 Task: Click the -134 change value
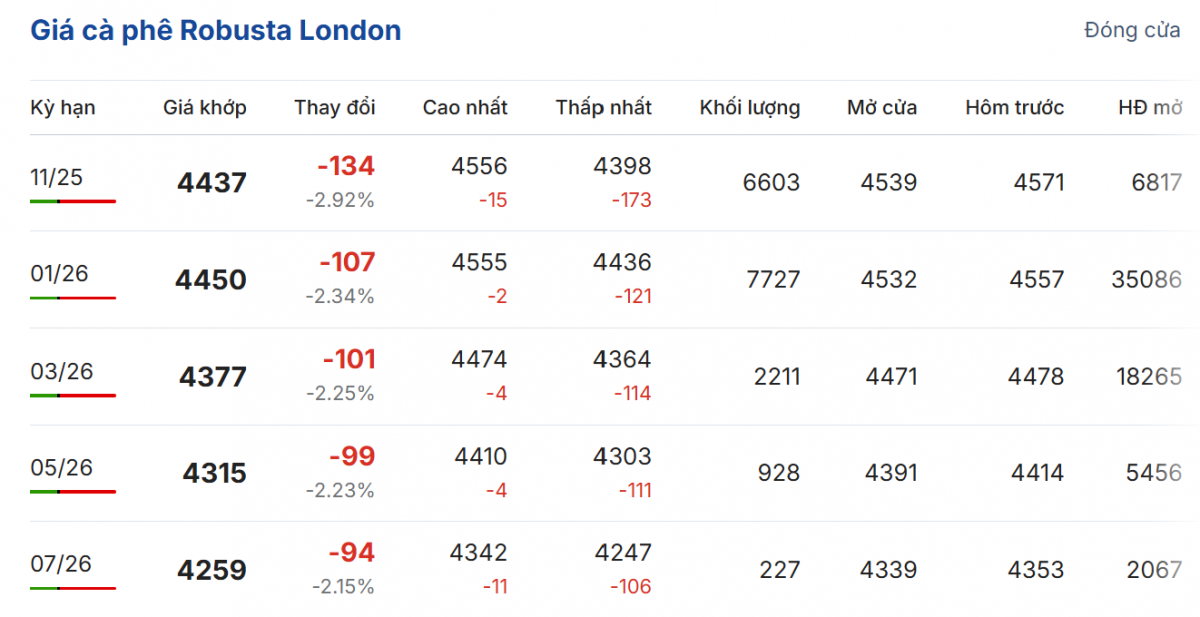click(x=346, y=166)
